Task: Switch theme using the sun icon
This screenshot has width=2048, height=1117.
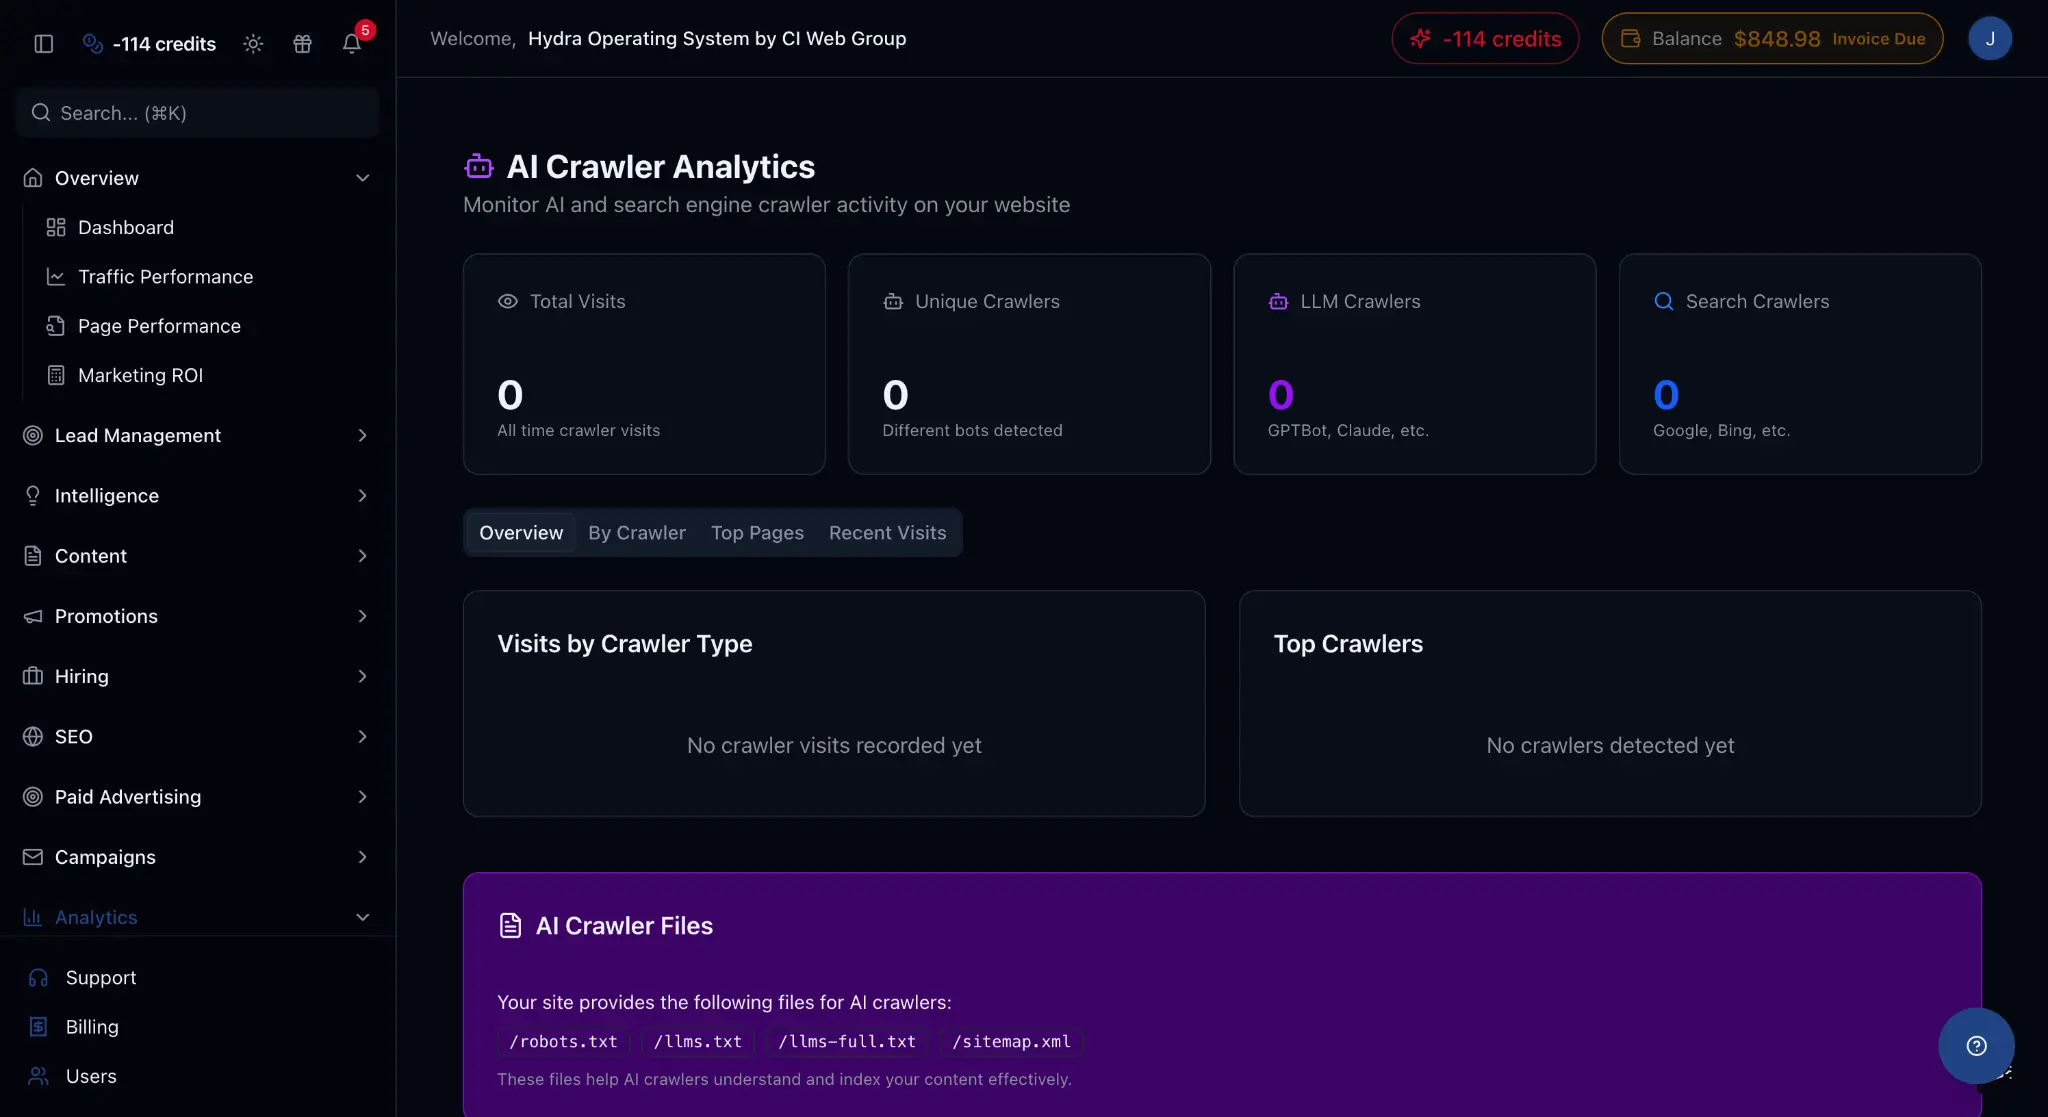Action: [x=252, y=44]
